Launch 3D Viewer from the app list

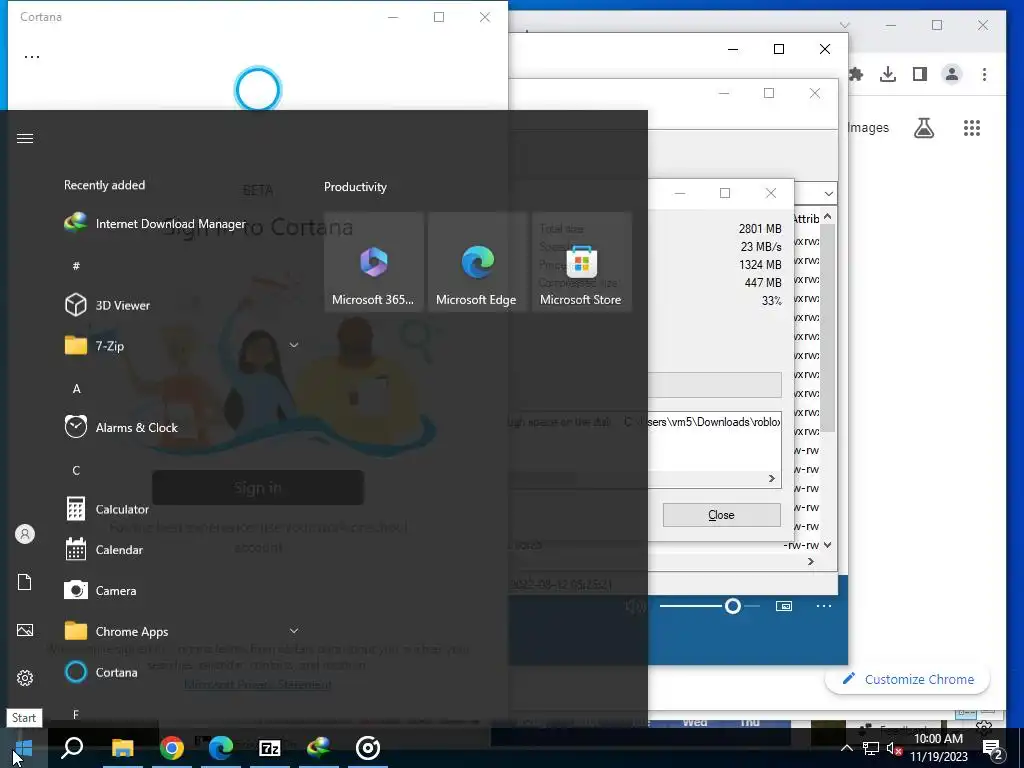(x=106, y=305)
